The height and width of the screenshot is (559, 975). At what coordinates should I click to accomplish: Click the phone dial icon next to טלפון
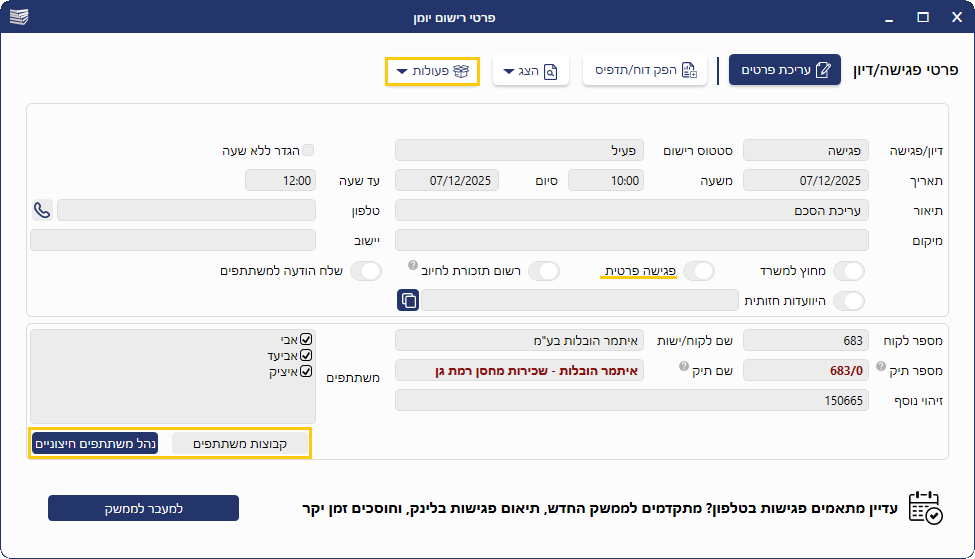click(42, 210)
